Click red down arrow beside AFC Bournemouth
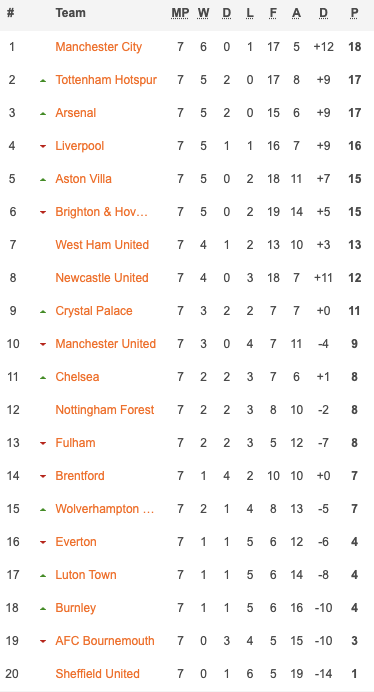The image size is (374, 692). click(x=43, y=641)
